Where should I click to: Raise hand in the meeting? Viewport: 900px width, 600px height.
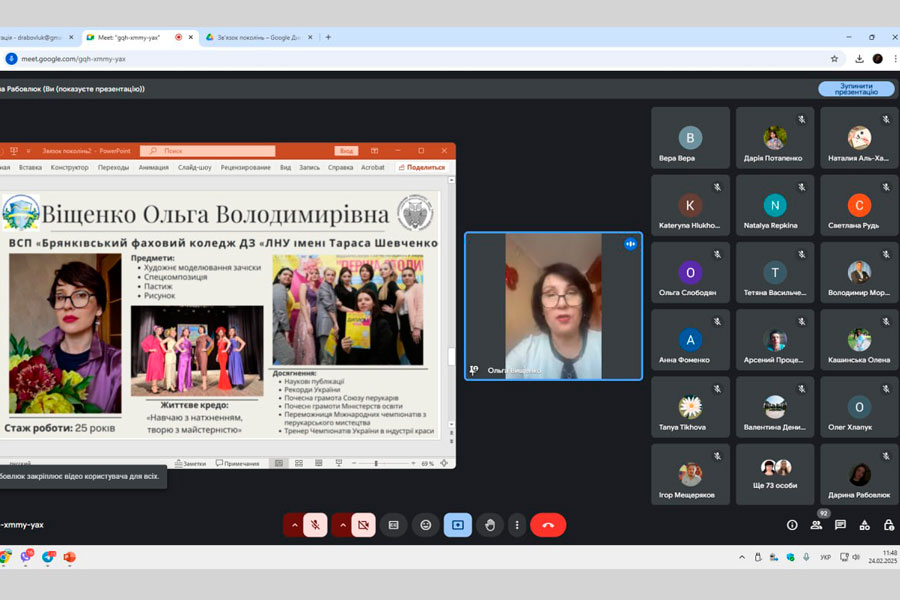pyautogui.click(x=489, y=525)
